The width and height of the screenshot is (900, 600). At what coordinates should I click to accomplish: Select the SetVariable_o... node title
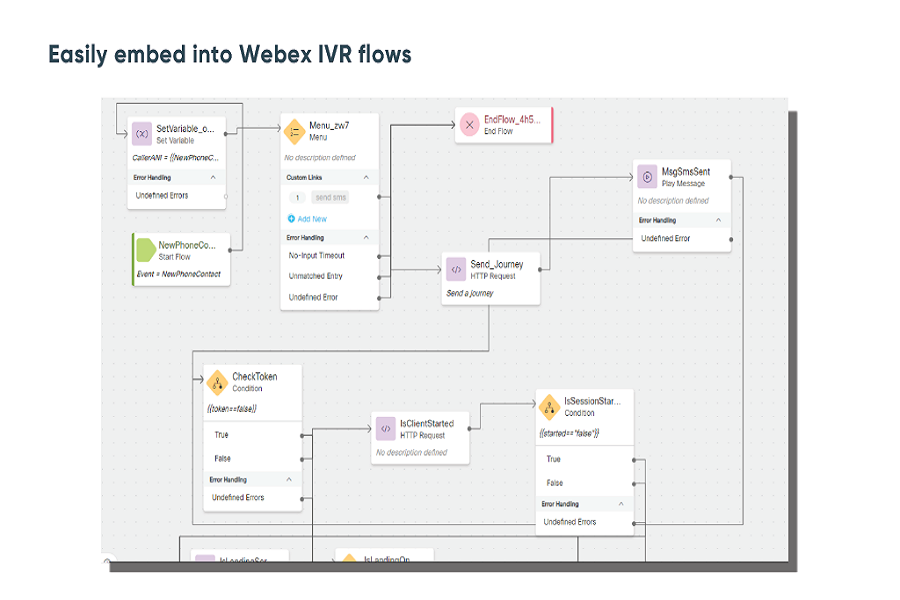[x=185, y=129]
